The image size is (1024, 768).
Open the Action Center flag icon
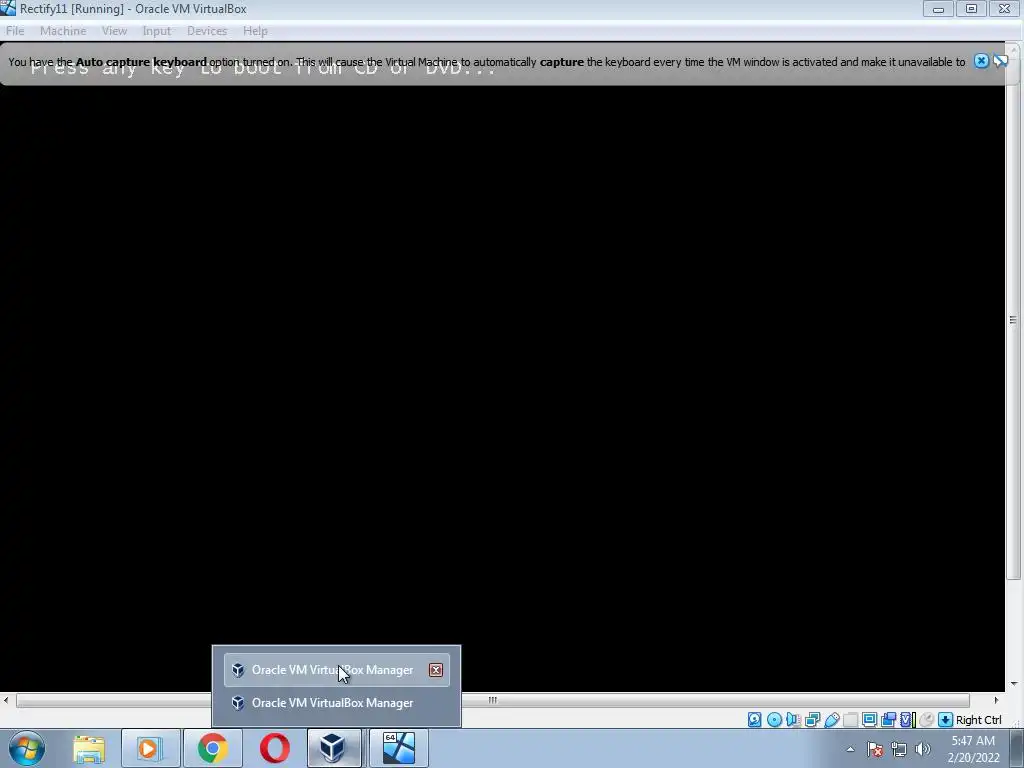click(x=875, y=749)
